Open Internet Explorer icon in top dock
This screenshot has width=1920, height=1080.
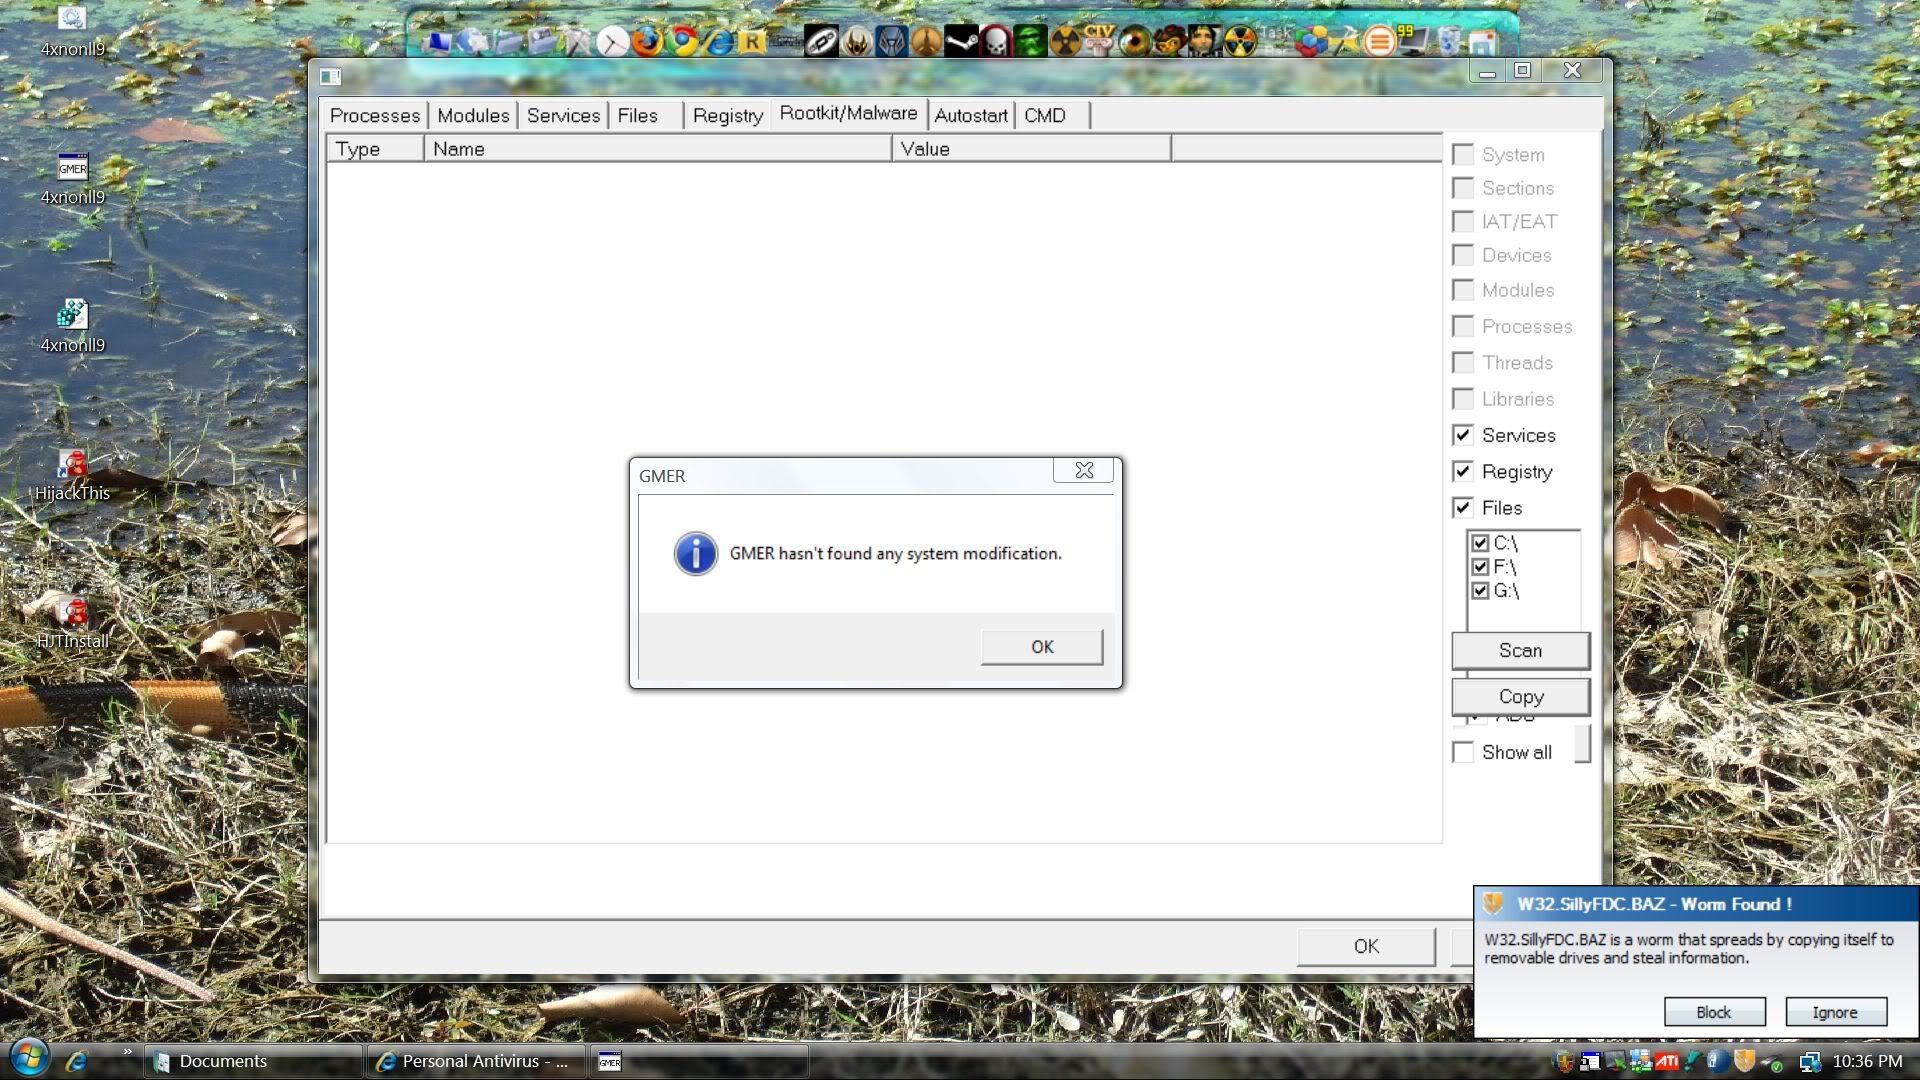click(x=719, y=42)
